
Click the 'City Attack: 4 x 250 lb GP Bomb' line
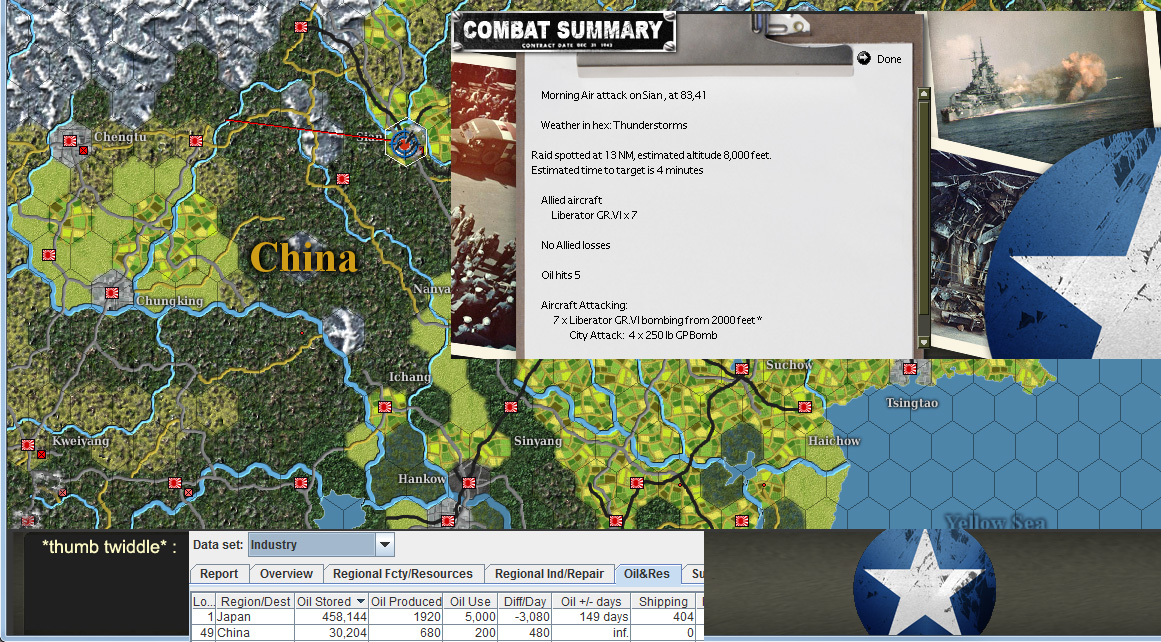pos(643,335)
